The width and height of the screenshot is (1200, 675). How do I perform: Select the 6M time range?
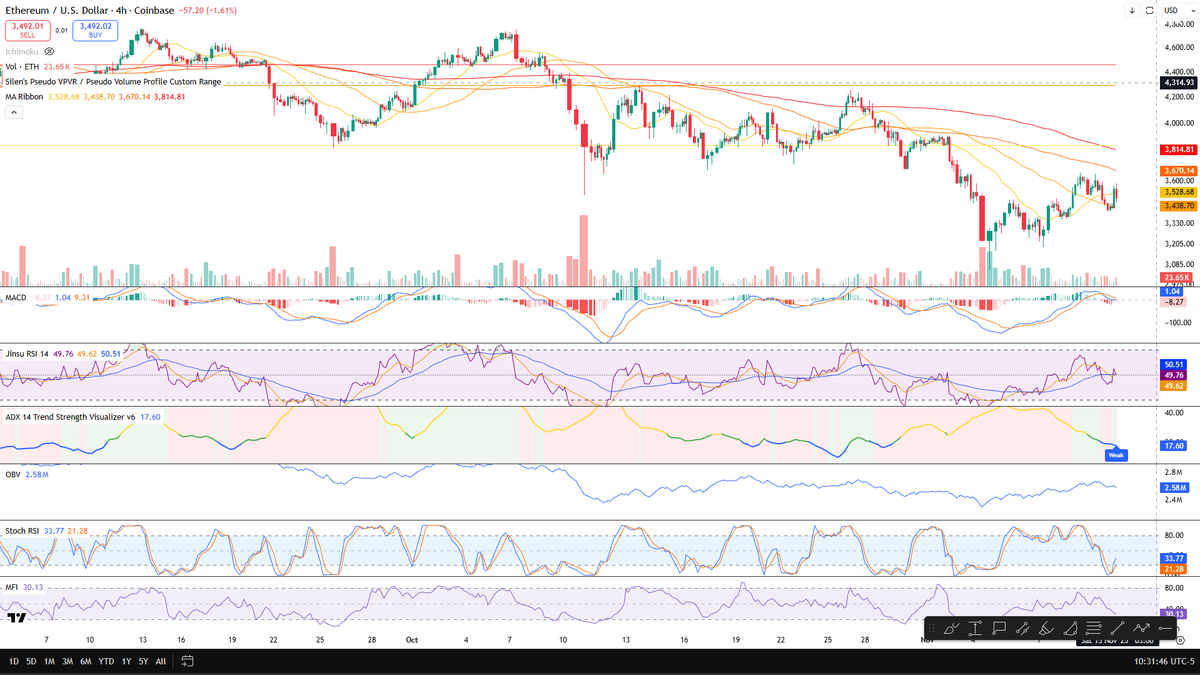point(86,661)
